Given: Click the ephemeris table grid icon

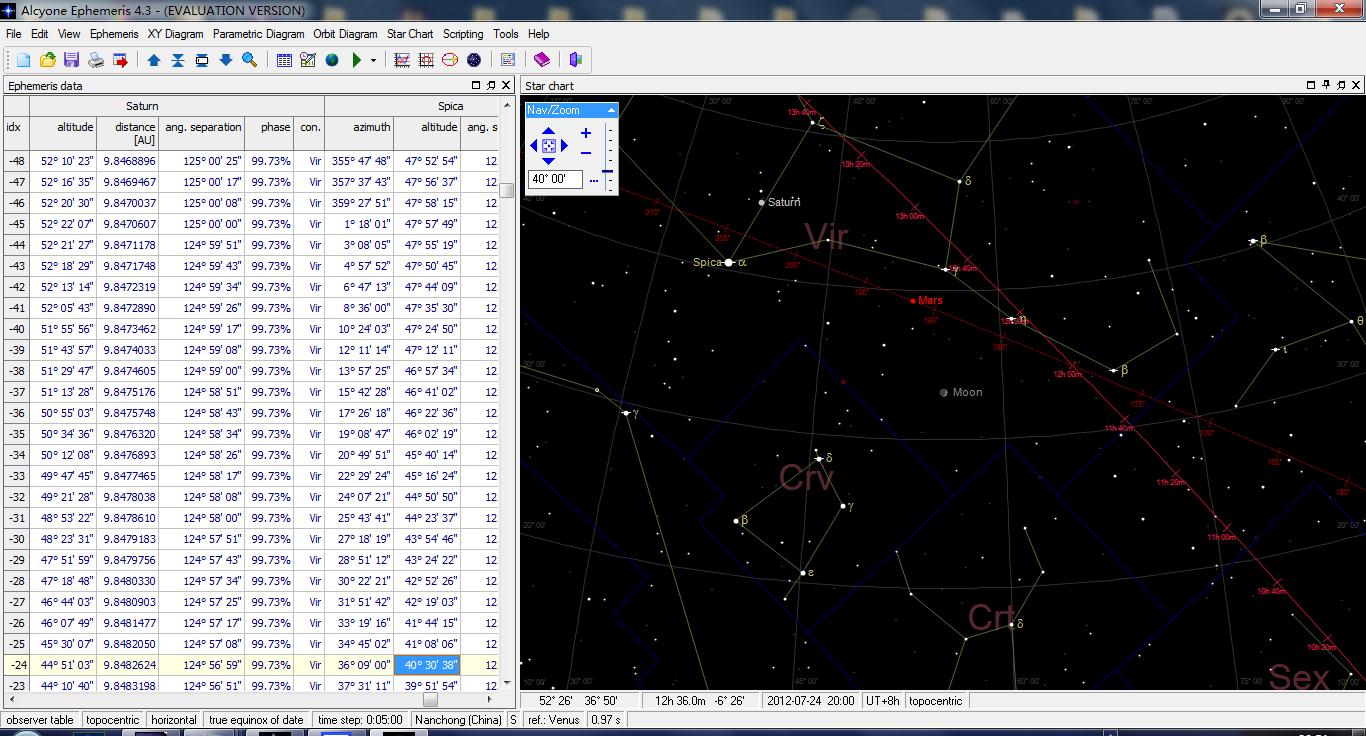Looking at the screenshot, I should [x=284, y=60].
